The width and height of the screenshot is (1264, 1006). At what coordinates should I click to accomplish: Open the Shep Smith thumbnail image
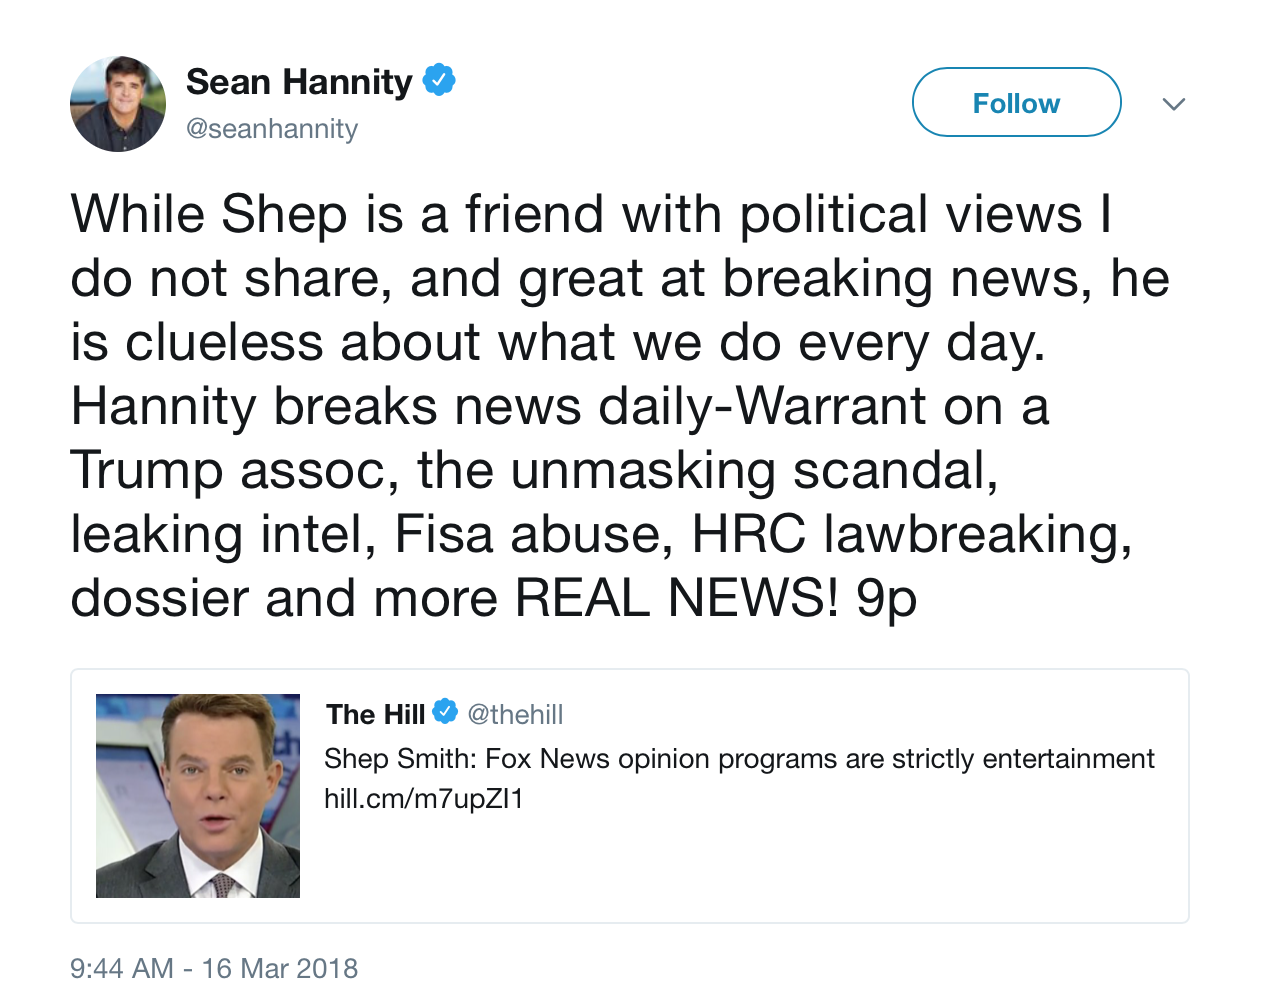[198, 796]
